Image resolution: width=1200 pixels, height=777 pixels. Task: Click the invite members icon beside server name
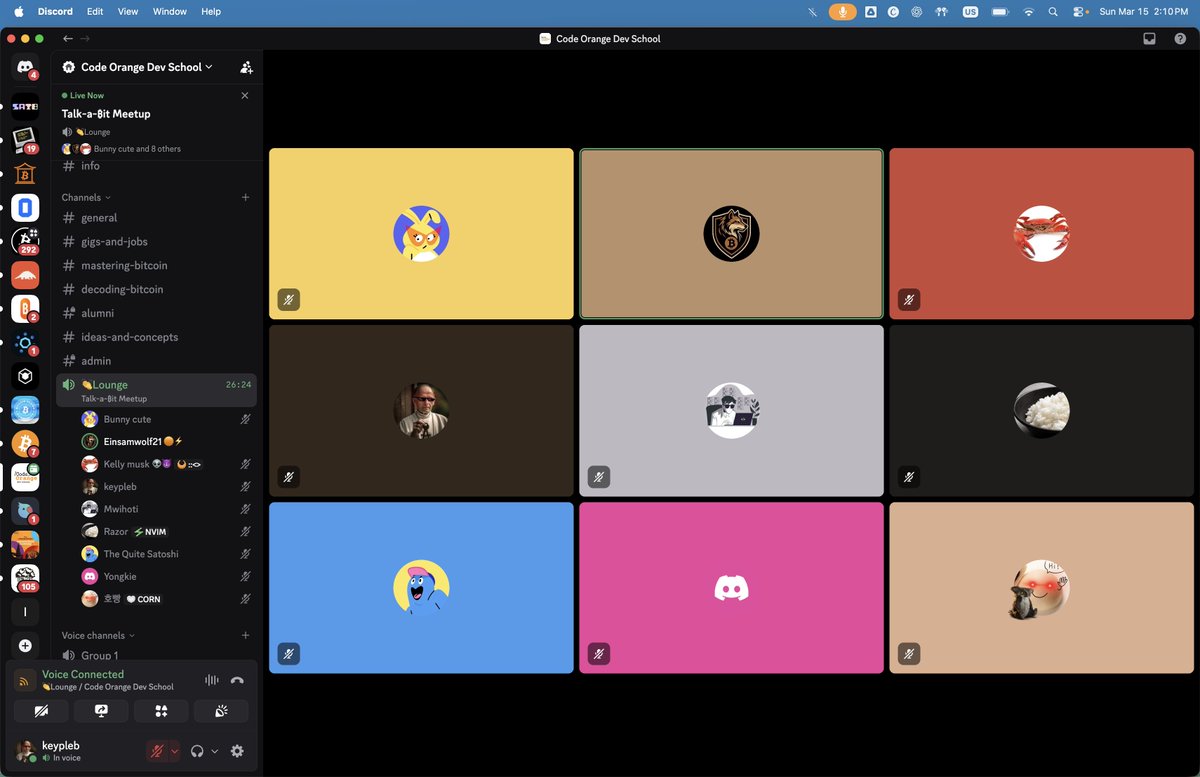tap(246, 67)
